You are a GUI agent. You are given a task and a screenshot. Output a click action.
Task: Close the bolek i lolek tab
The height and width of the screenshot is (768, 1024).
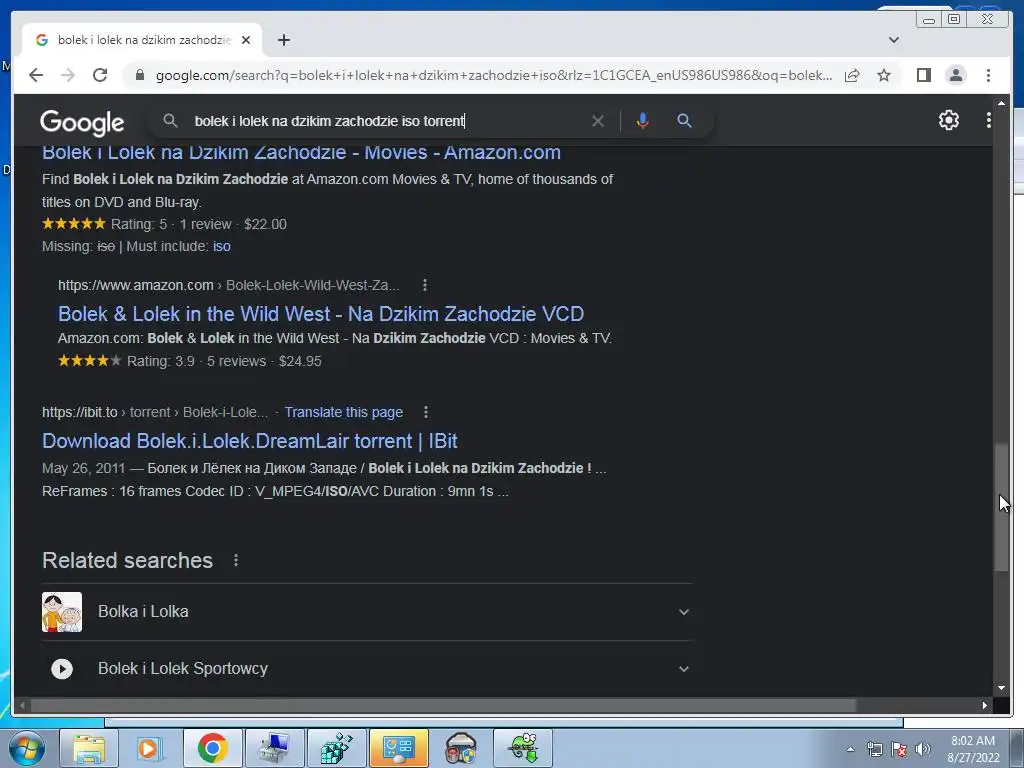click(246, 40)
